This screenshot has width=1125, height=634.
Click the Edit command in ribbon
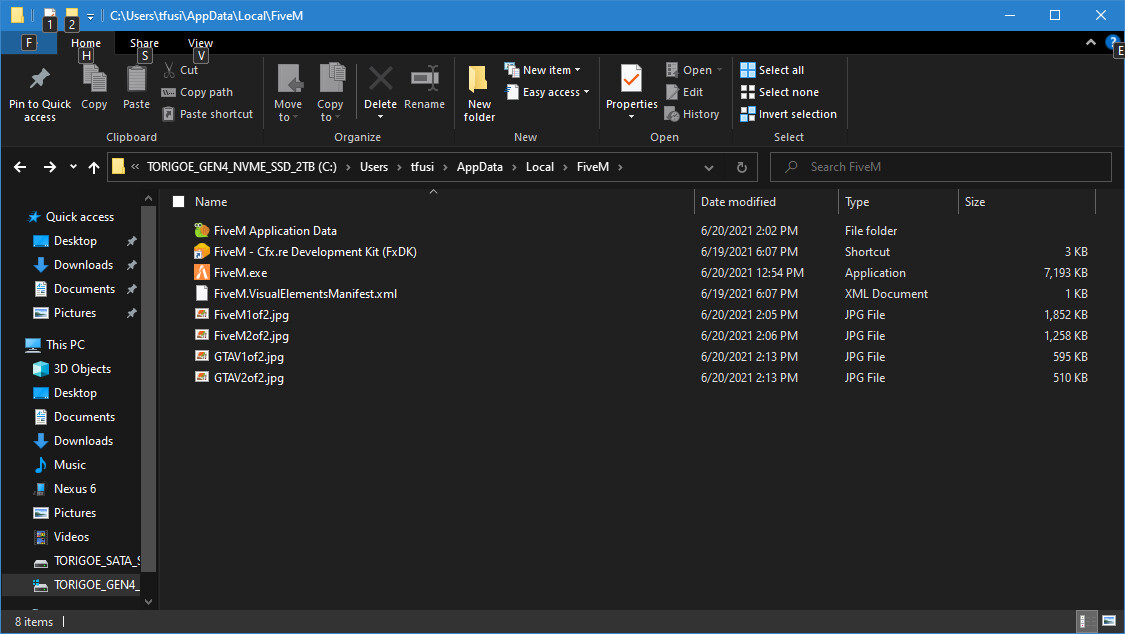pyautogui.click(x=684, y=92)
